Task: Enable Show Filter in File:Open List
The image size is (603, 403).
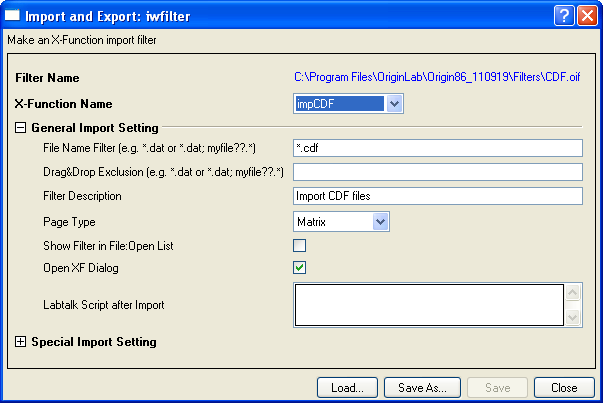Action: [299, 245]
